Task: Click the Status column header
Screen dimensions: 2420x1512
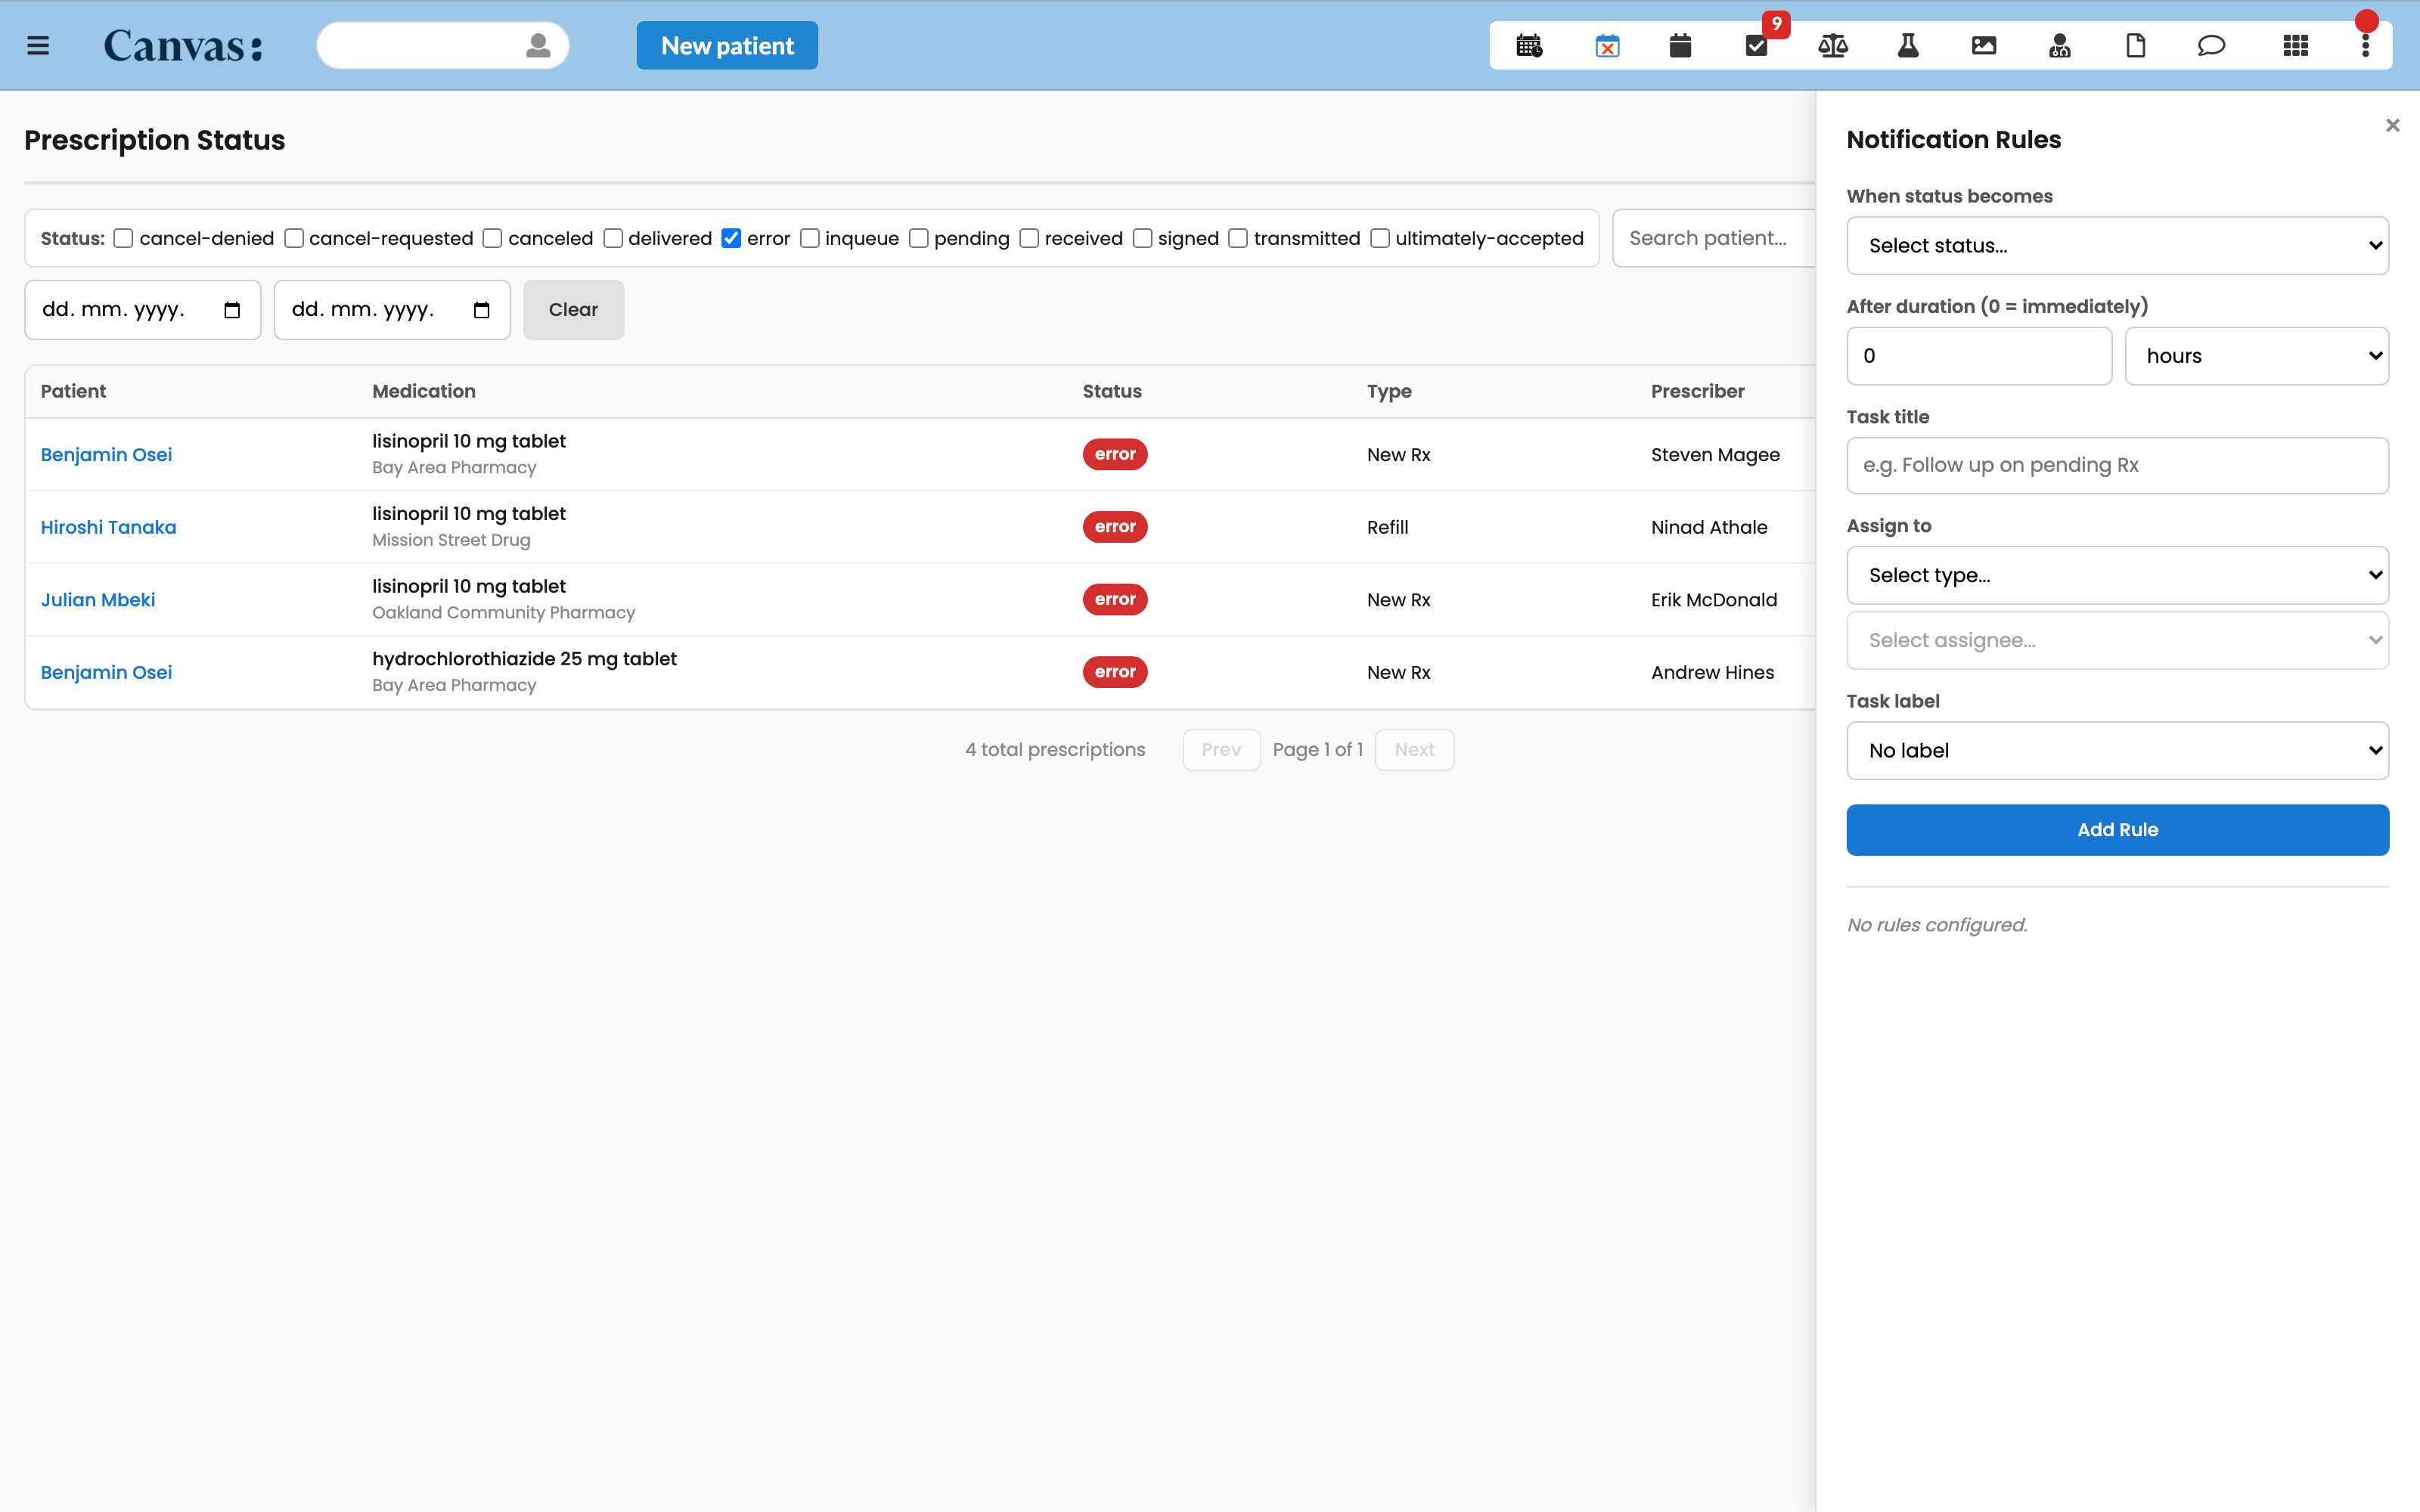Action: [1112, 391]
